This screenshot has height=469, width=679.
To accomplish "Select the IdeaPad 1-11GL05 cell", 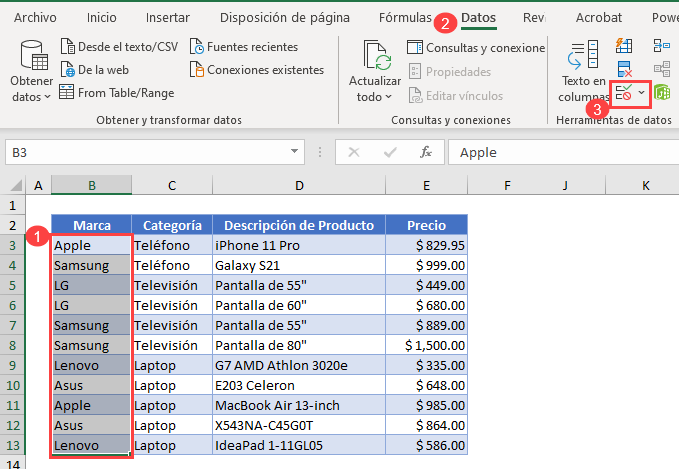I will pyautogui.click(x=299, y=445).
